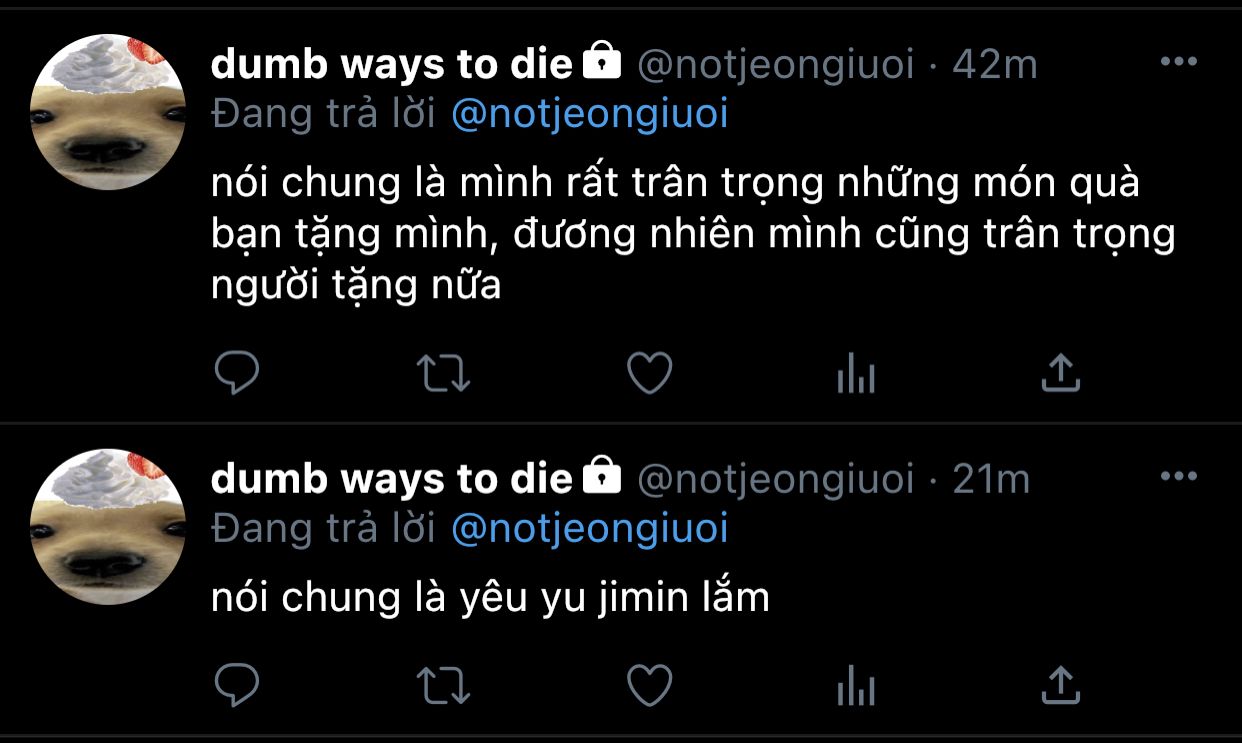Open more options on the 21m tweet
This screenshot has height=743, width=1242.
(x=1178, y=477)
